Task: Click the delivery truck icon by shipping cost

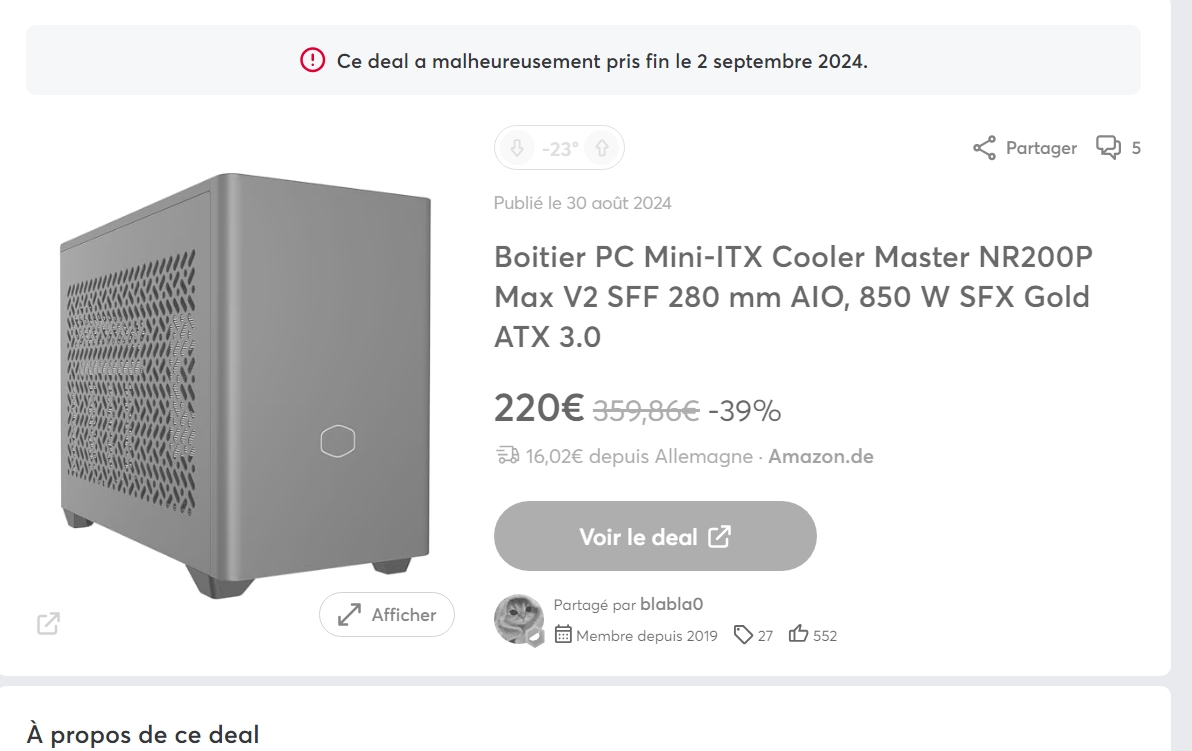Action: 507,456
